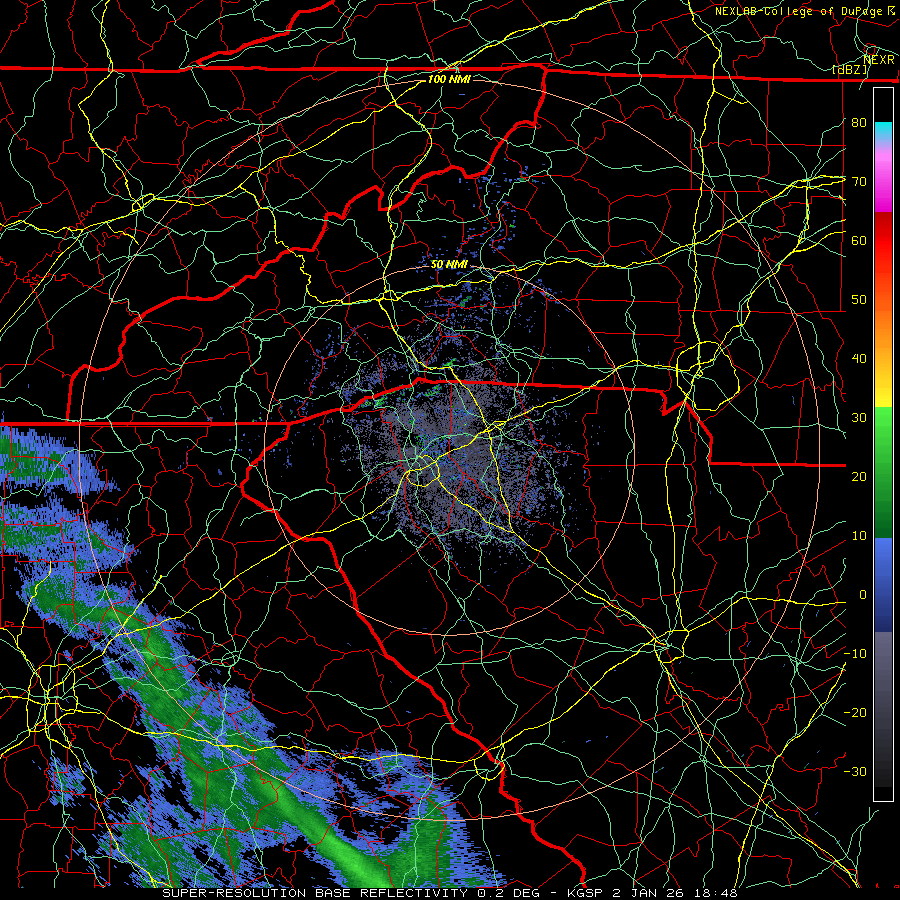This screenshot has width=900, height=900.
Task: Click the '0.2 DEG' elevation angle text
Action: click(x=510, y=893)
